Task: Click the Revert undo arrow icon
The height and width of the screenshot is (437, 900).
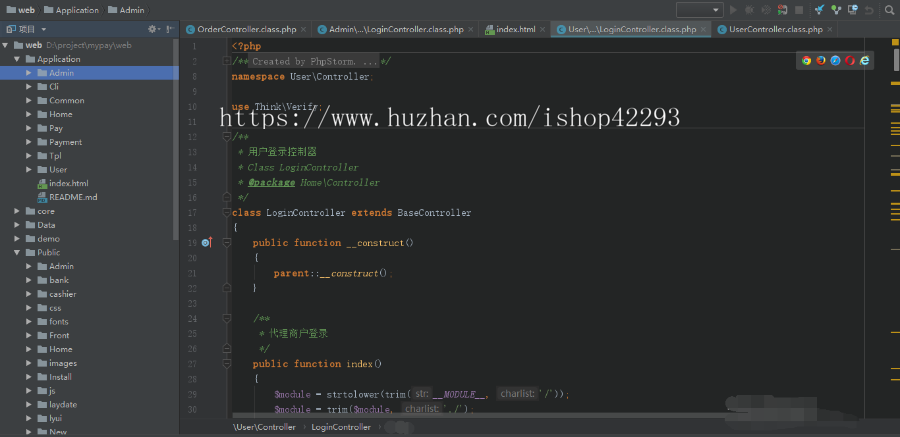Action: pos(869,10)
